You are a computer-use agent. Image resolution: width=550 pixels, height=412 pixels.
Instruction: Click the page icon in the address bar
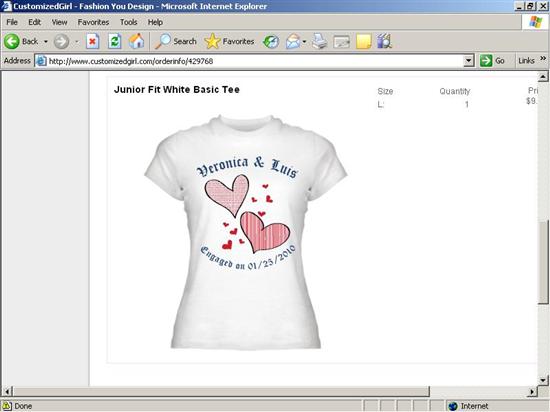coord(41,61)
